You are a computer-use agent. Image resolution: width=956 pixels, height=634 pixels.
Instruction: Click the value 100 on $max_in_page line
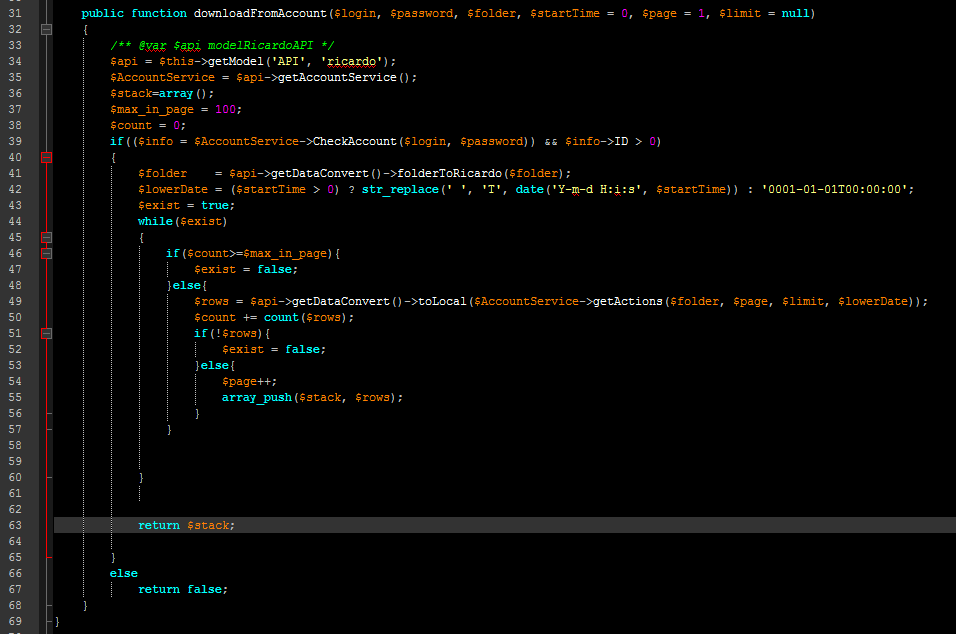click(x=225, y=109)
